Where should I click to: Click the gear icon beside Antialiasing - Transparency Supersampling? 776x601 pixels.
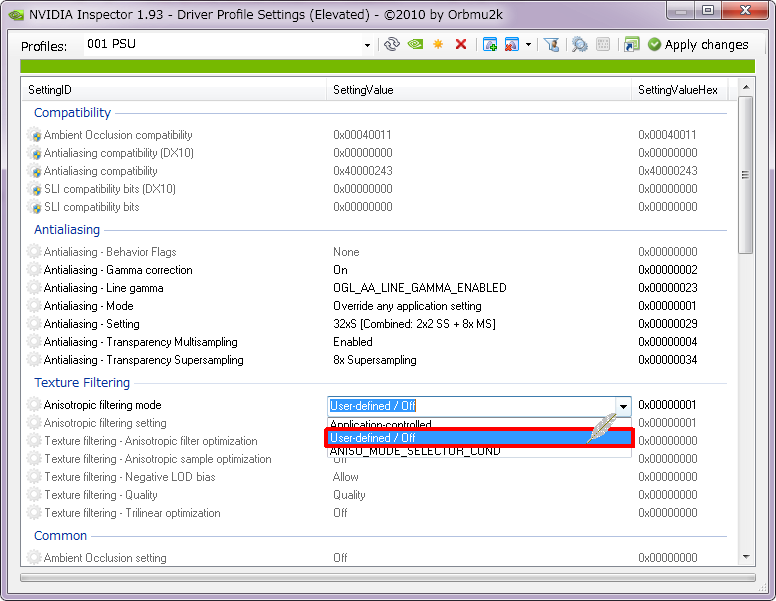pyautogui.click(x=34, y=360)
